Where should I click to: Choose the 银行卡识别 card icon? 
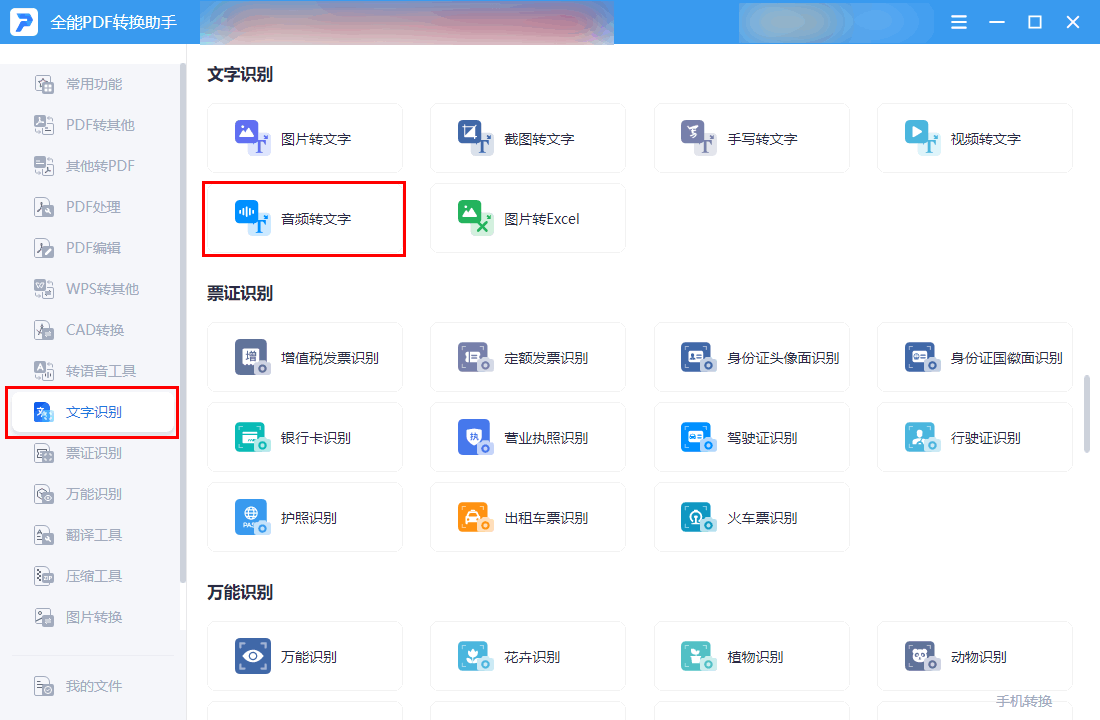coord(253,437)
